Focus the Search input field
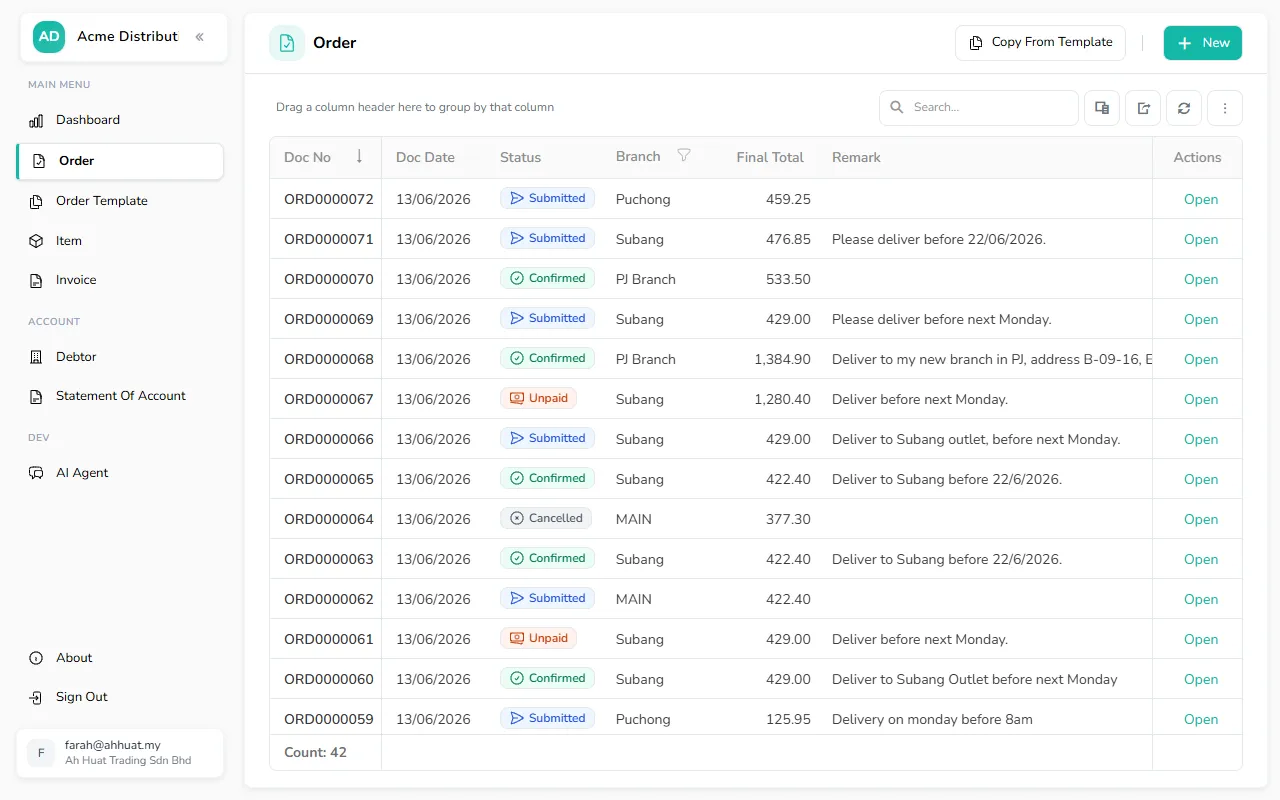 [x=979, y=108]
